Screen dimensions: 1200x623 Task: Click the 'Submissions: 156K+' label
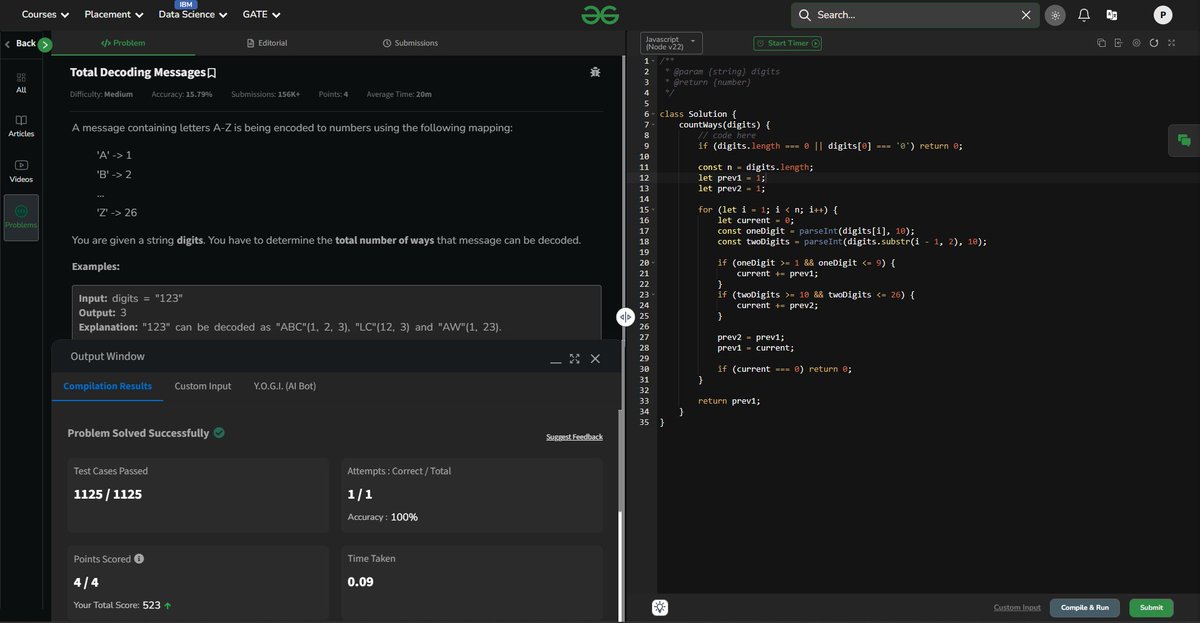tap(265, 94)
